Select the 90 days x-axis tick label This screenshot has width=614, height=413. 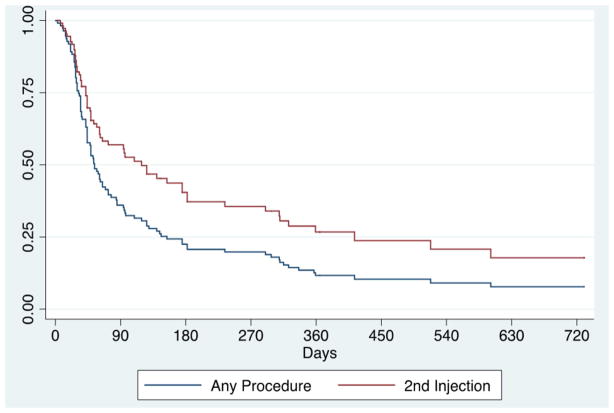(x=121, y=336)
